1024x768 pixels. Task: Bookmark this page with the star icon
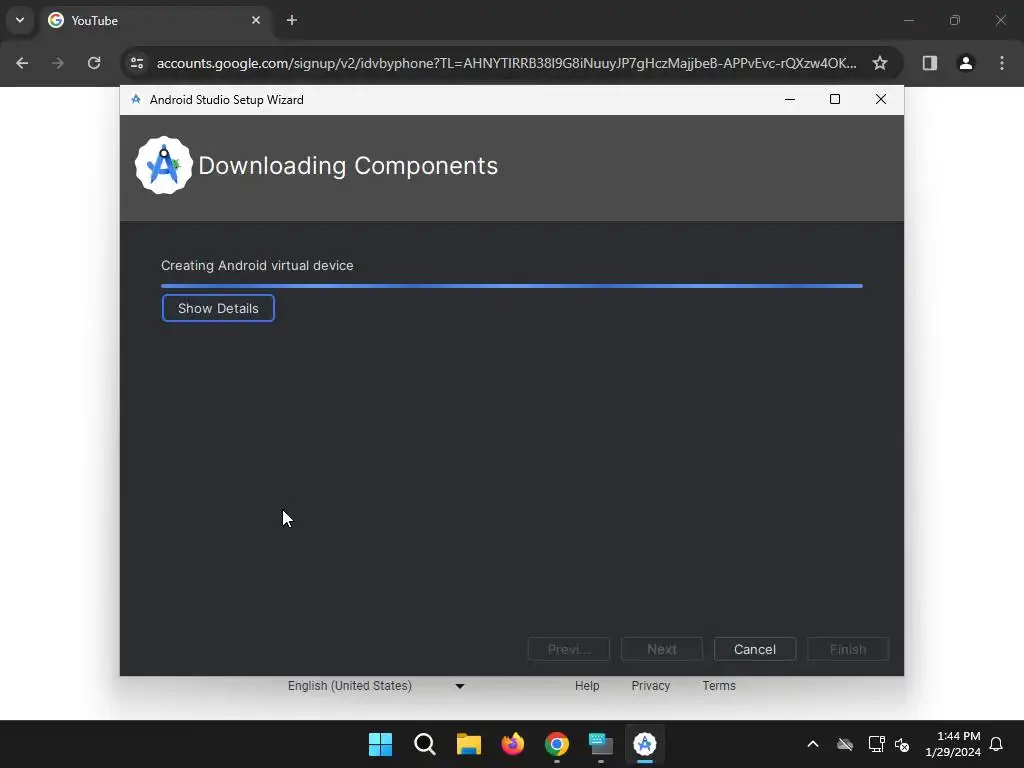[880, 63]
